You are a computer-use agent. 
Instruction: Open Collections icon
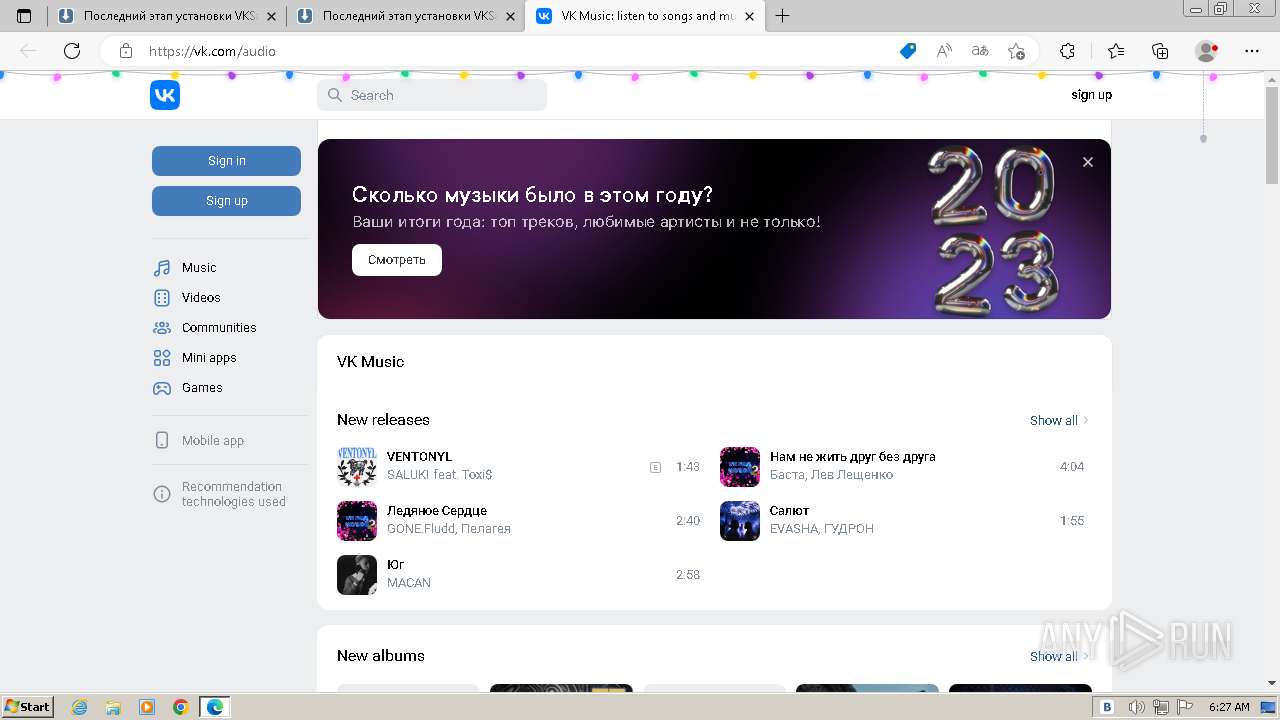point(1160,51)
